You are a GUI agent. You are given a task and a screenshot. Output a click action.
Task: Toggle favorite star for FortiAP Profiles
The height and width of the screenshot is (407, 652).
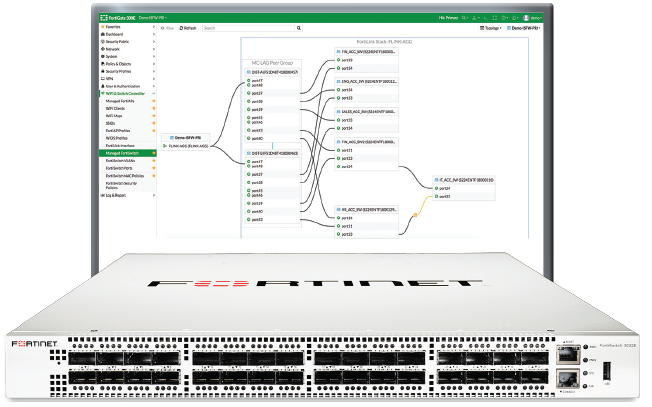coord(153,131)
